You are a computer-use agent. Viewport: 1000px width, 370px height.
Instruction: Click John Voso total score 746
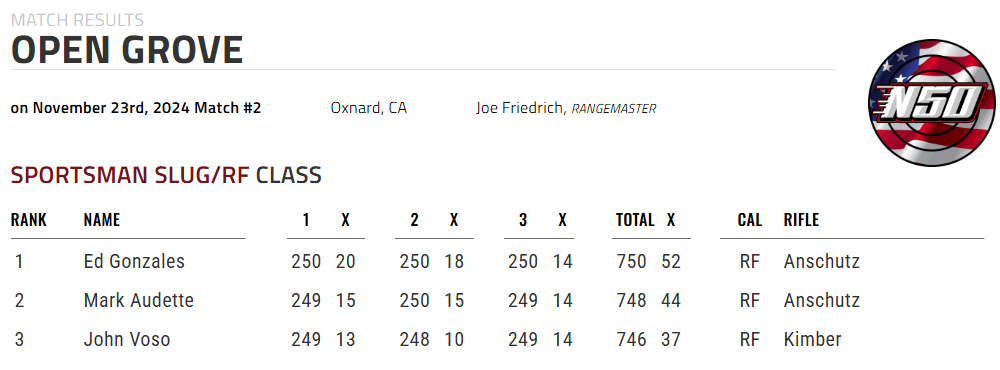click(x=631, y=339)
